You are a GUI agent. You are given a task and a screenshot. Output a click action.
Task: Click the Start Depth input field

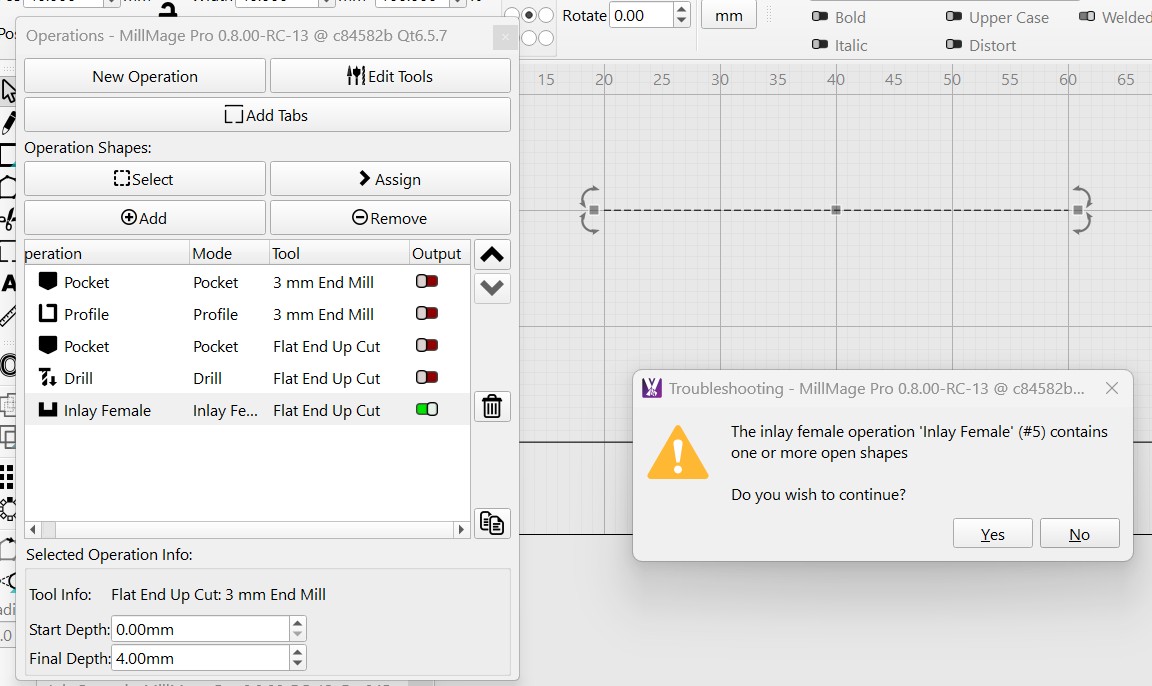(x=200, y=630)
